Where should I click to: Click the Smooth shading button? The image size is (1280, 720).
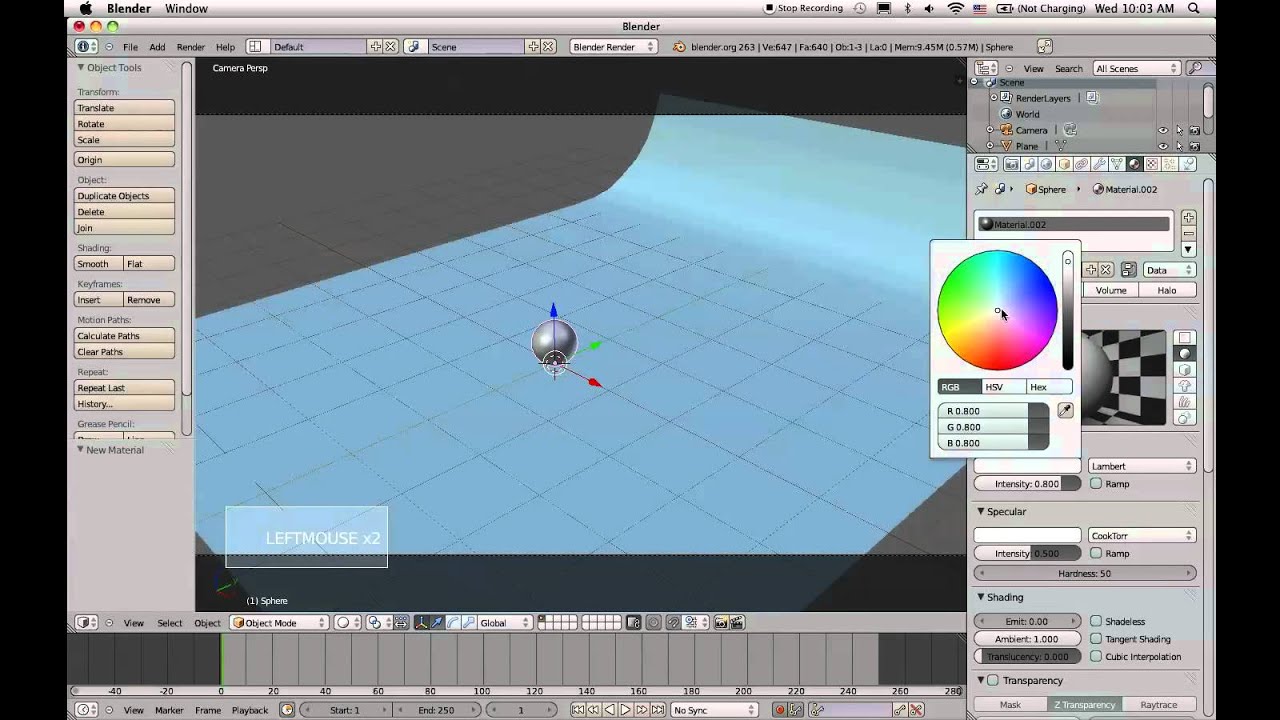point(99,264)
